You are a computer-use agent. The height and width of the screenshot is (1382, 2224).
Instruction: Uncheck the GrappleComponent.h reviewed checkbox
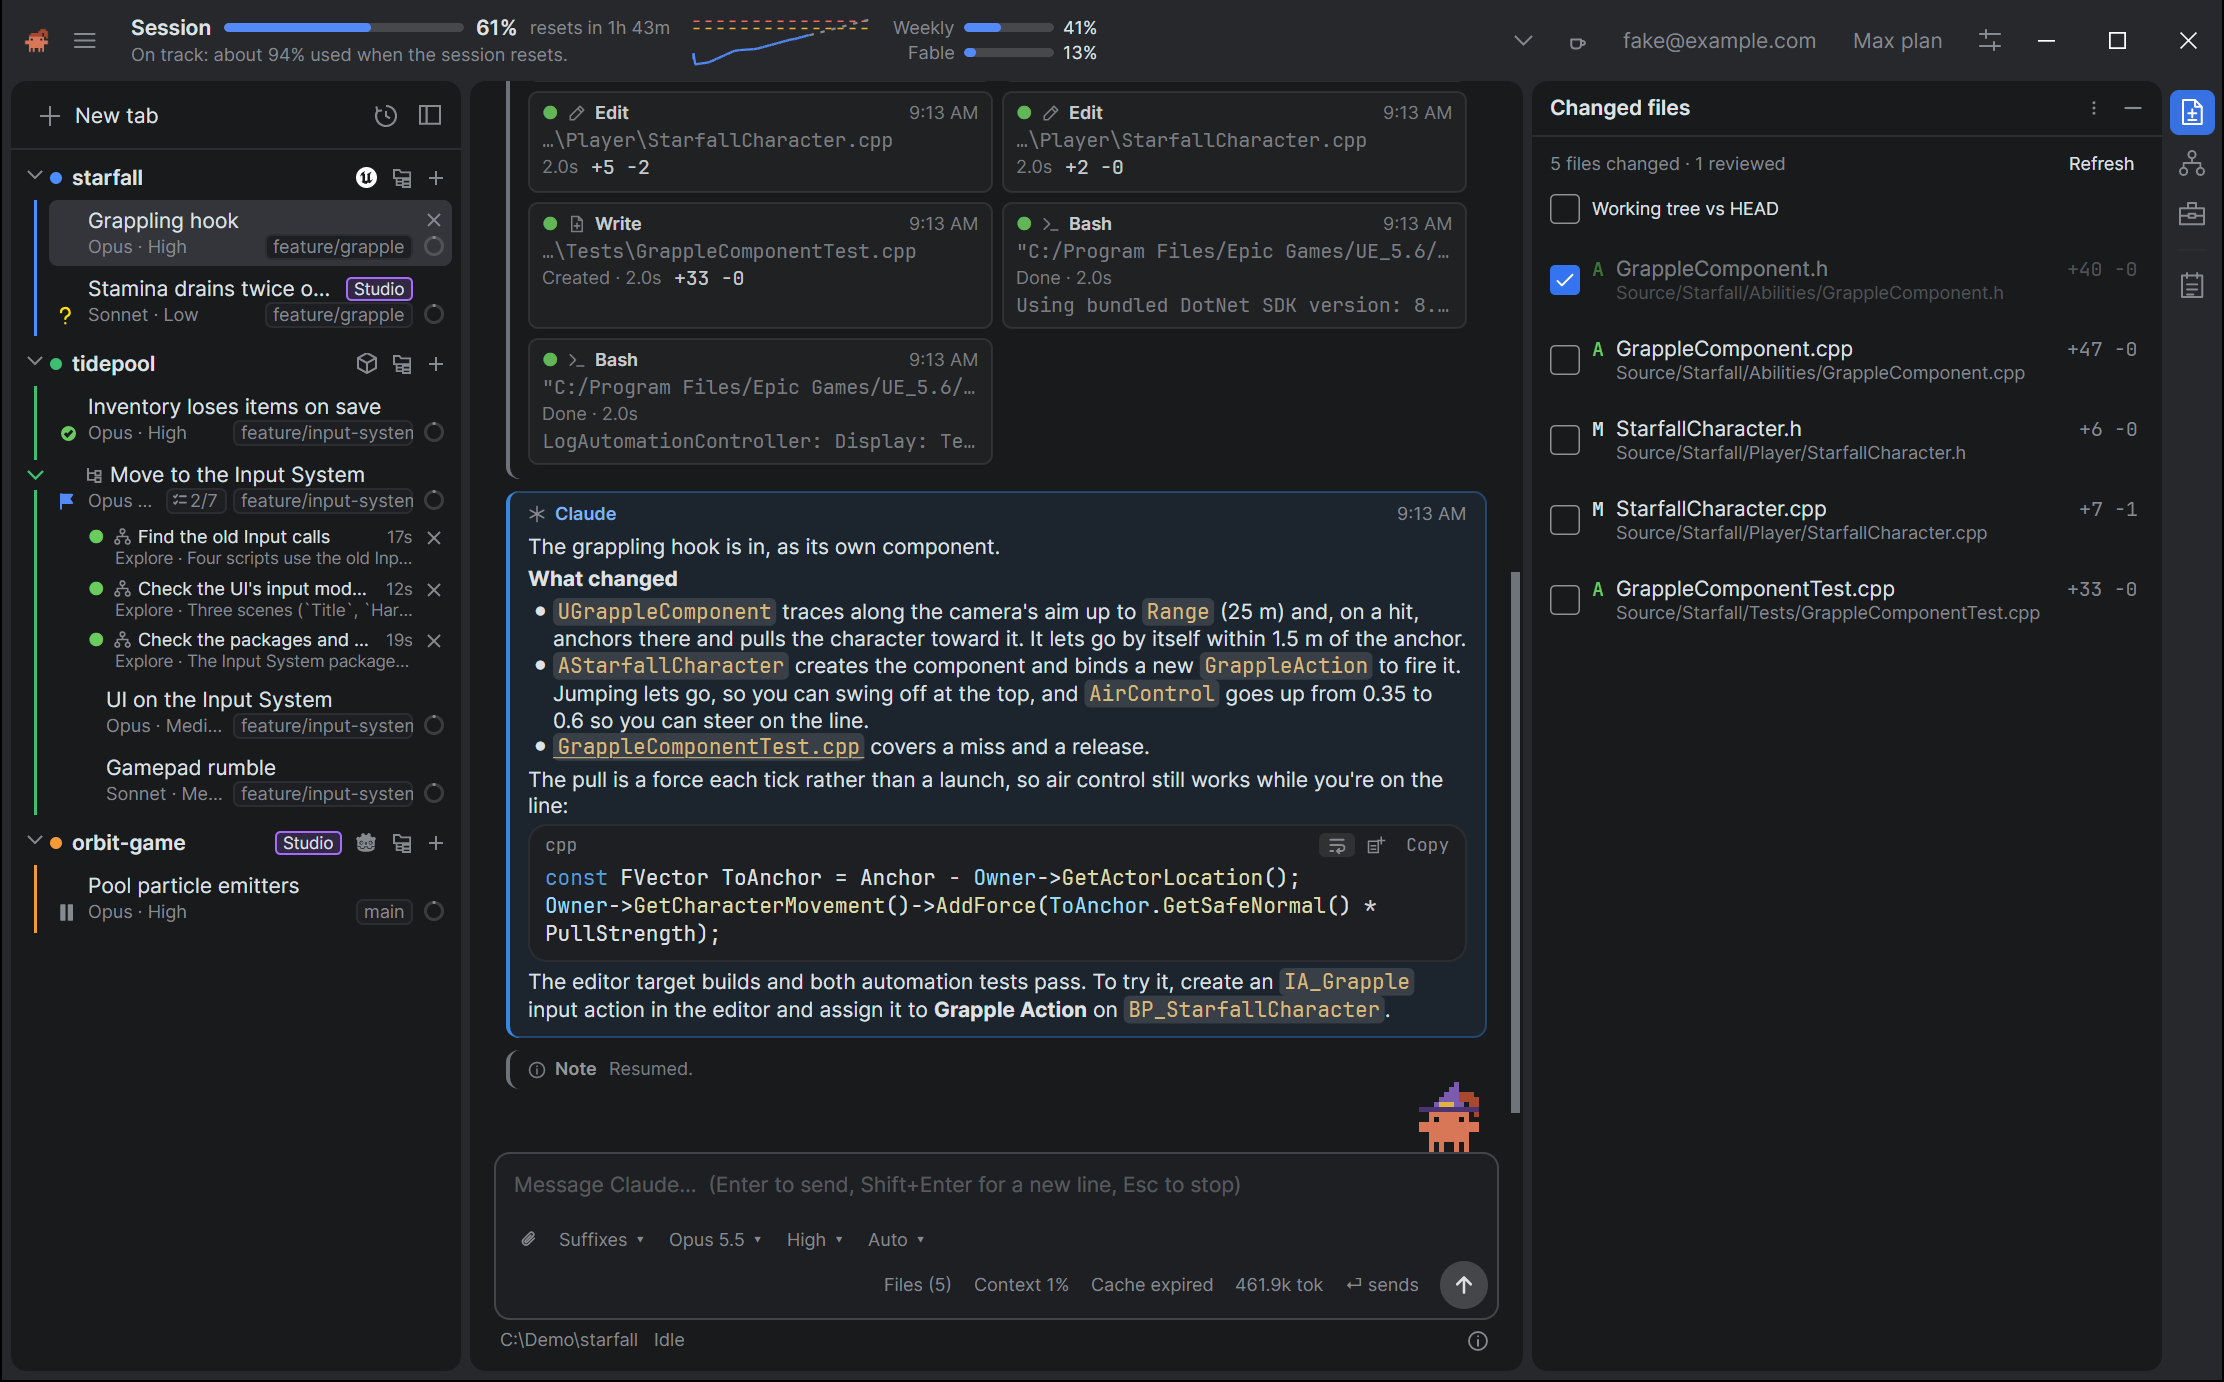tap(1565, 280)
